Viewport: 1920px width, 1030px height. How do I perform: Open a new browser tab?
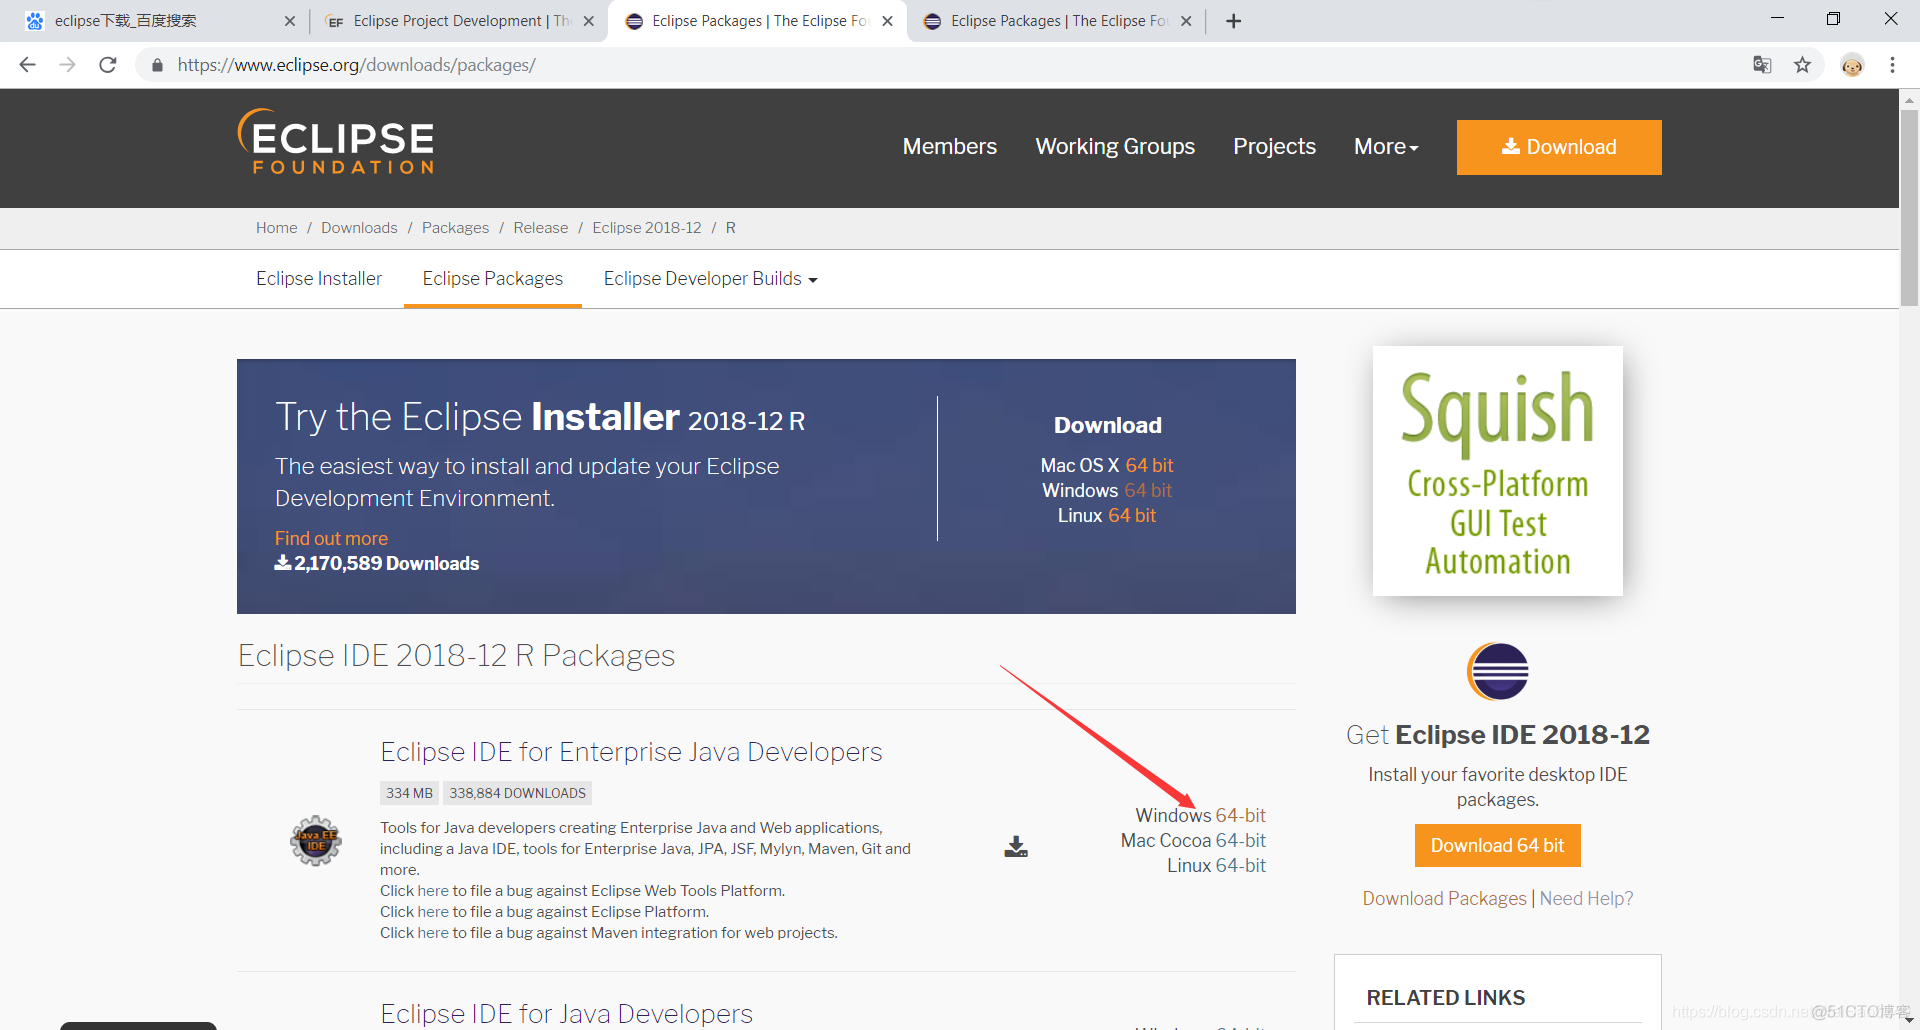tap(1234, 21)
